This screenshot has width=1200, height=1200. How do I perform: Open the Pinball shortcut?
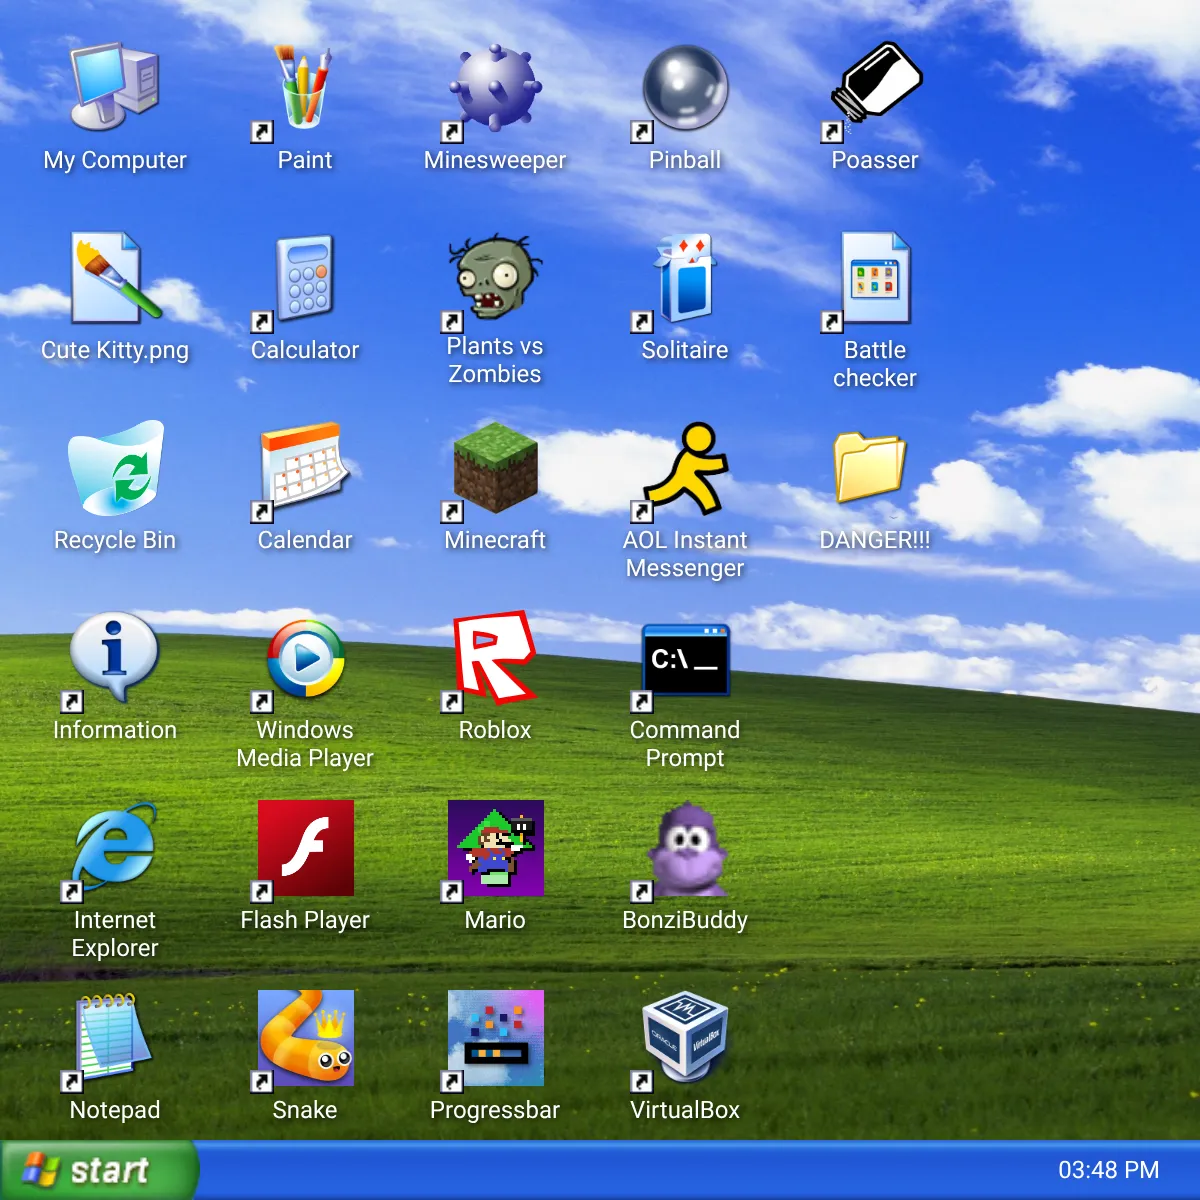(x=685, y=88)
